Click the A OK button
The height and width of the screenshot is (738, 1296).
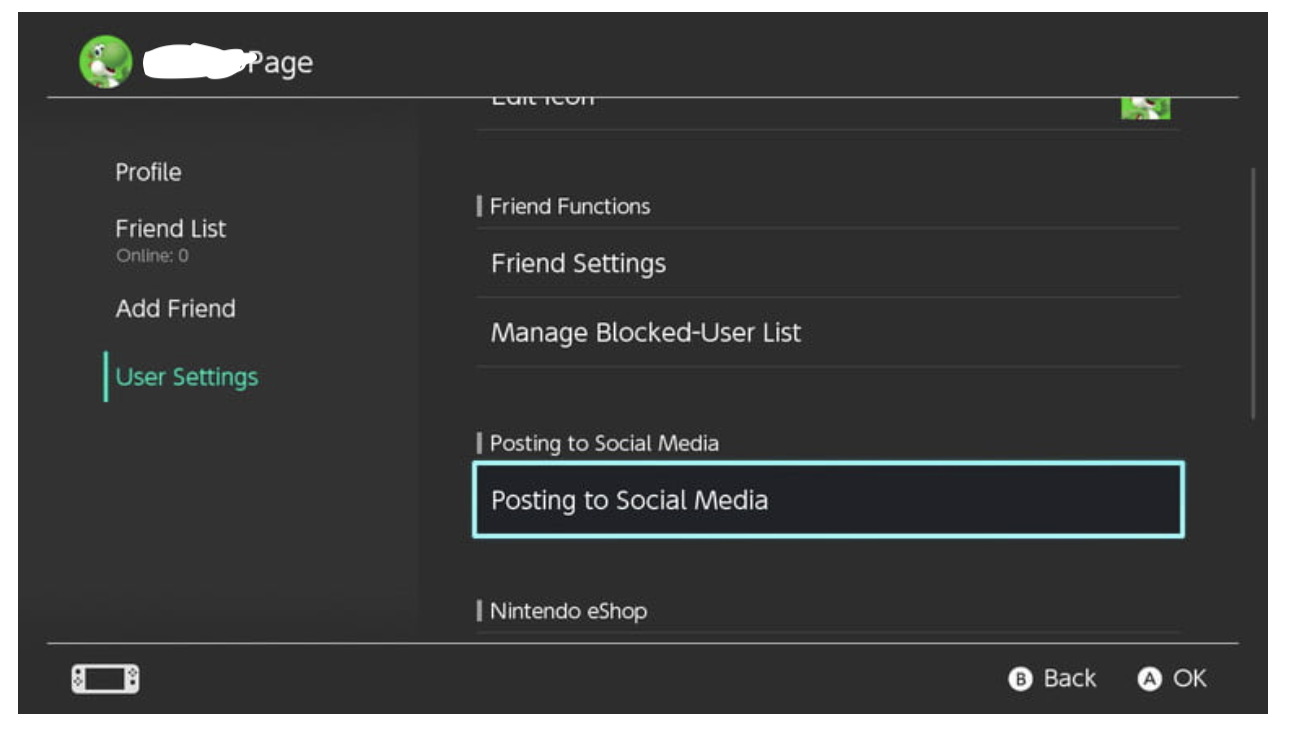1172,679
